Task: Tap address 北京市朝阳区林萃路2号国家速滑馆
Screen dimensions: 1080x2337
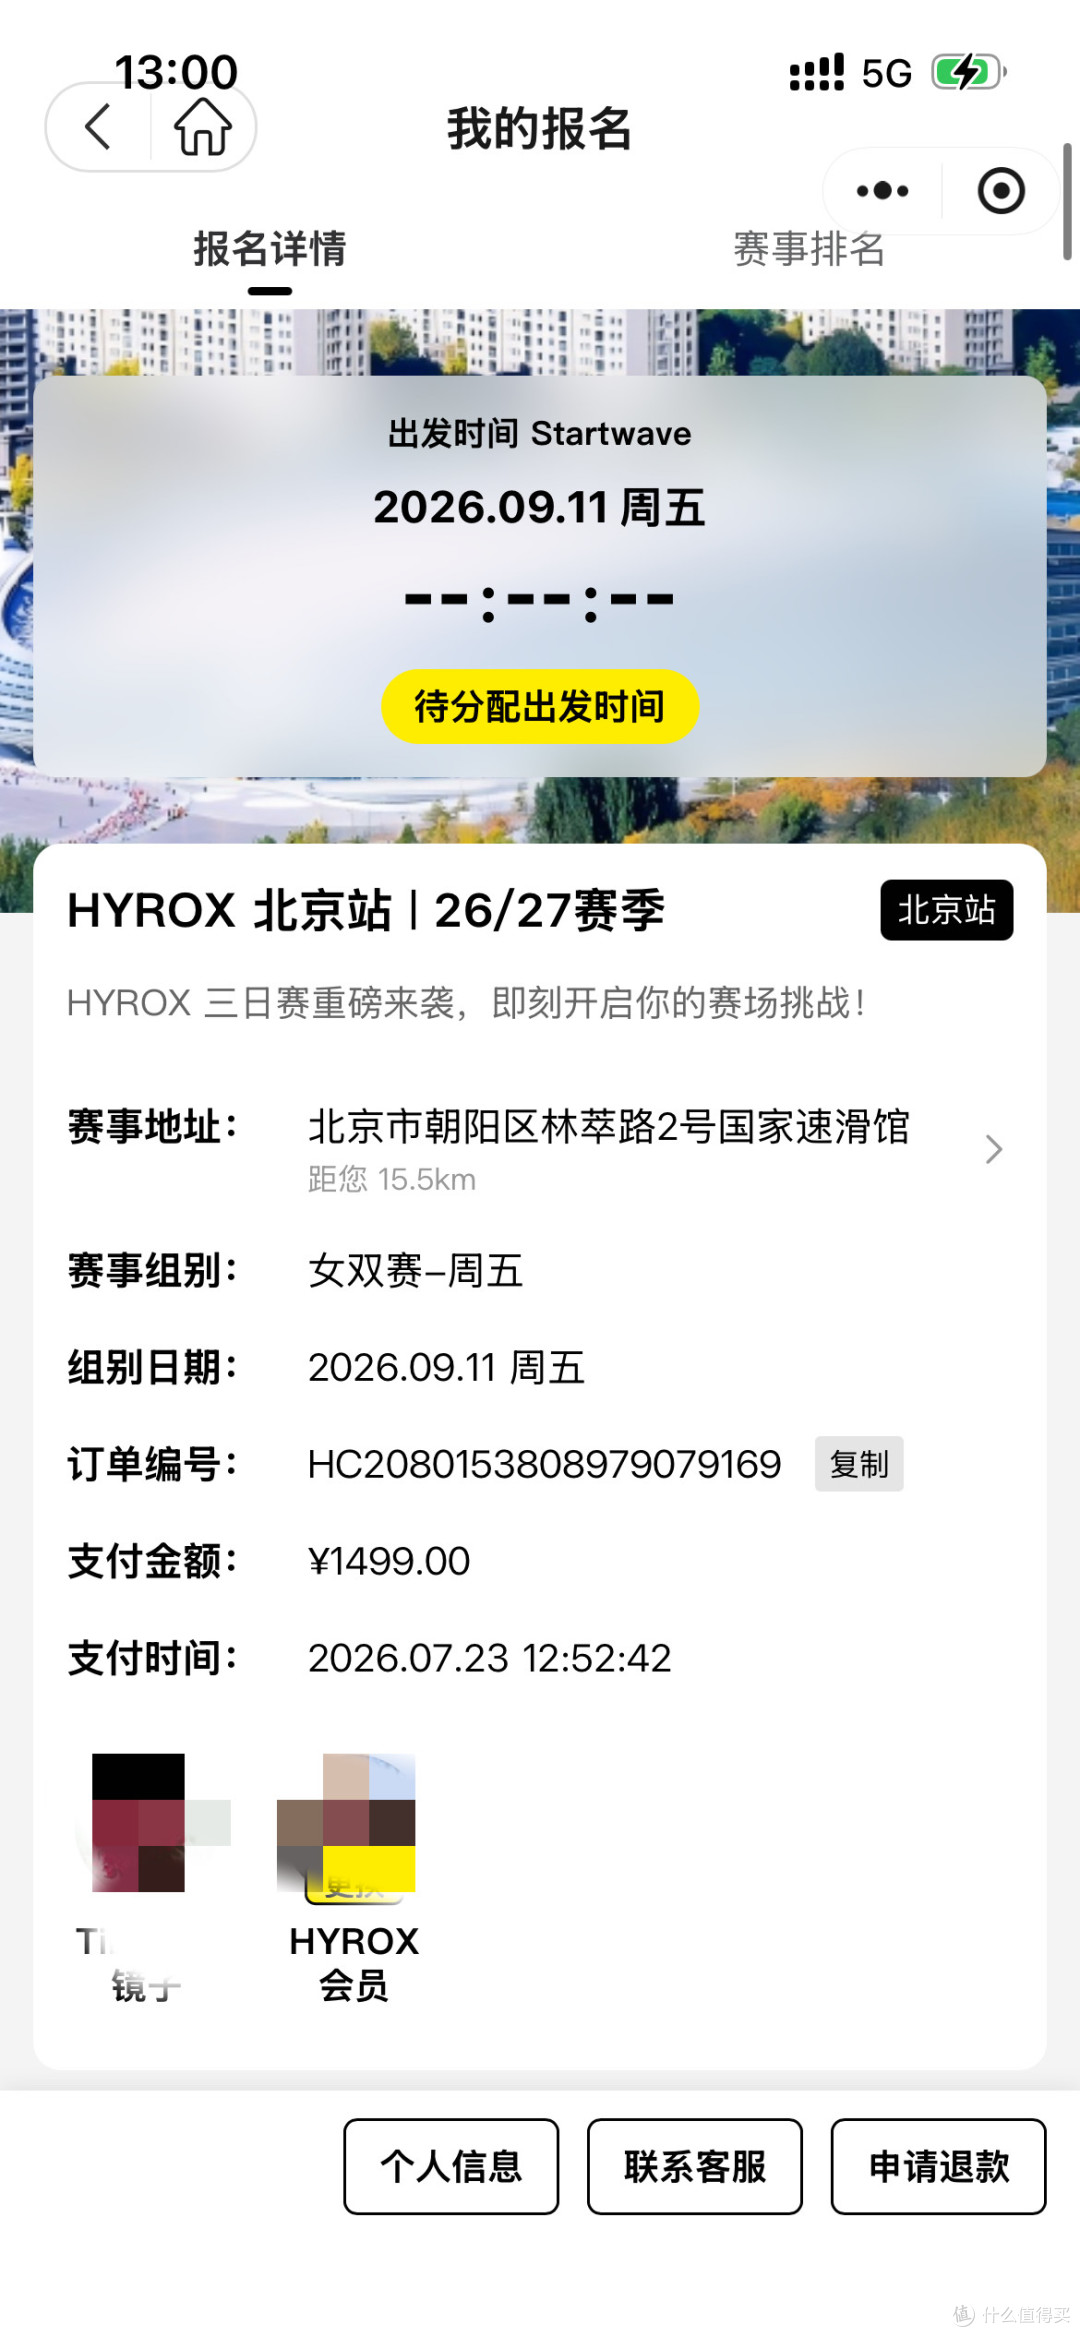Action: 609,1127
